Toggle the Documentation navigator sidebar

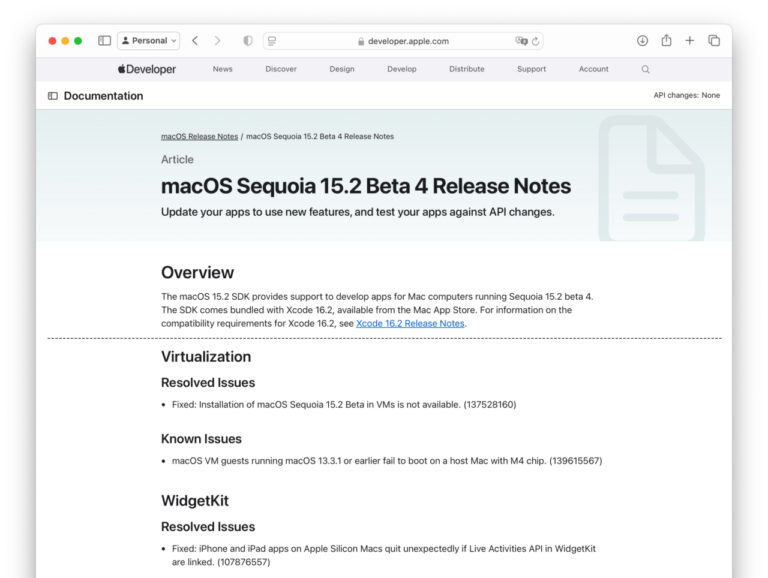(53, 96)
